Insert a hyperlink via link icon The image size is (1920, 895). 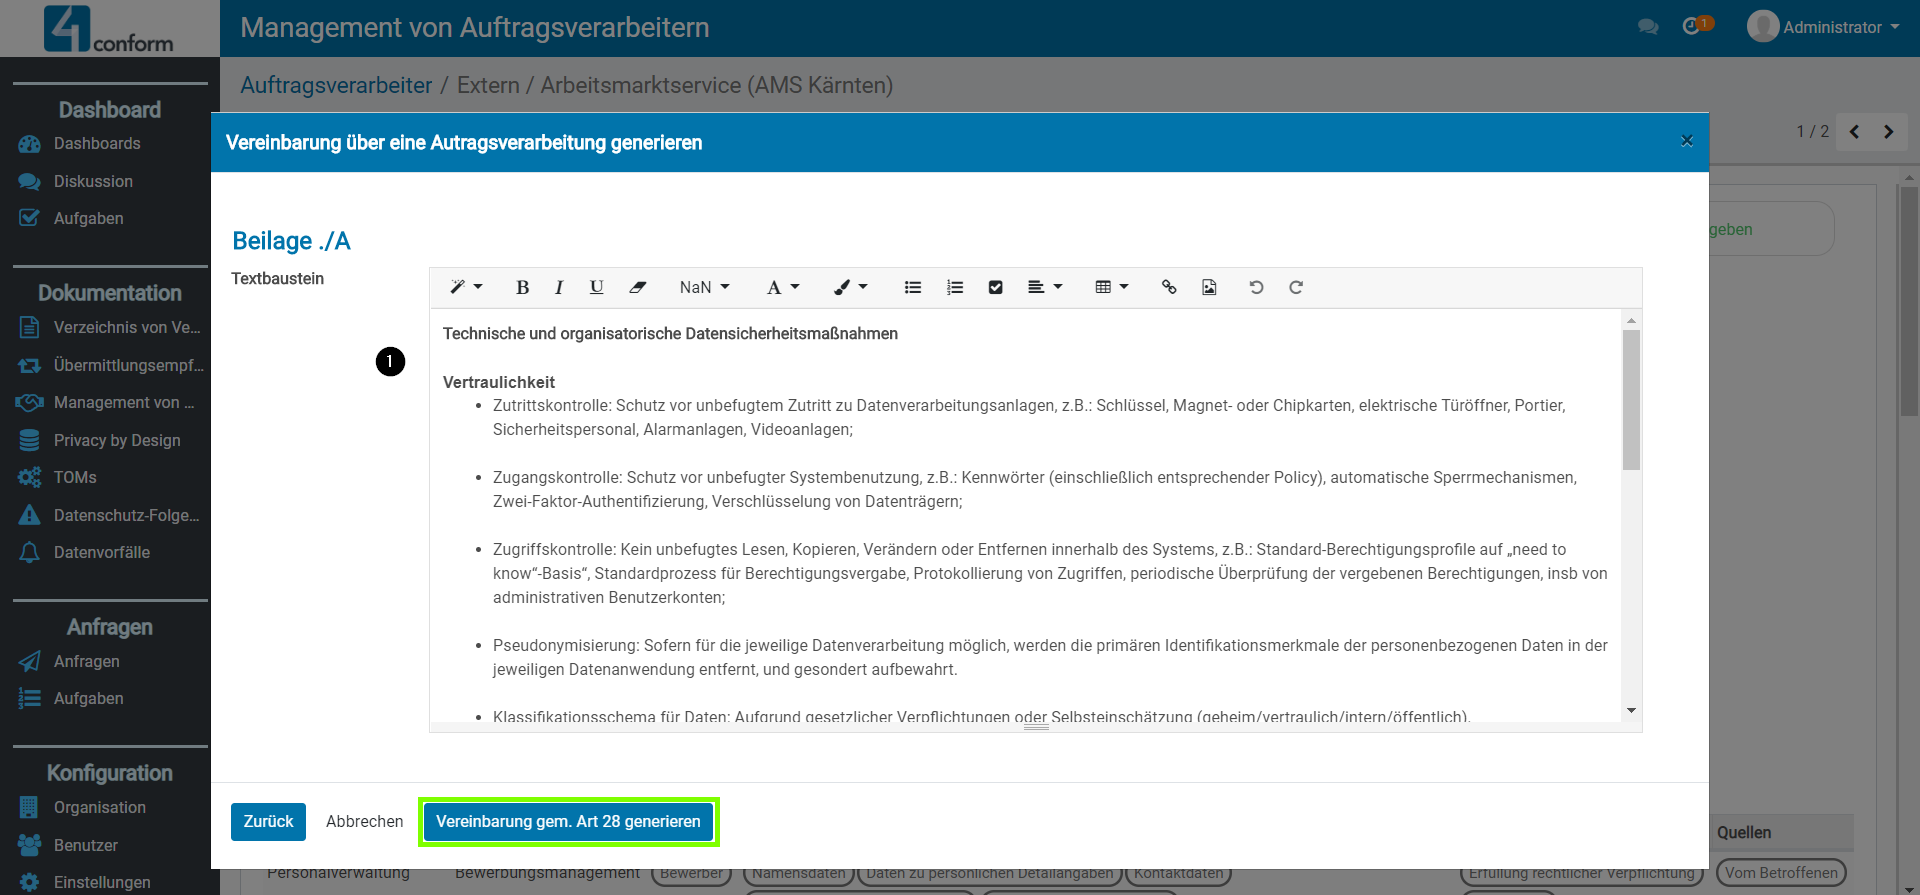point(1168,288)
